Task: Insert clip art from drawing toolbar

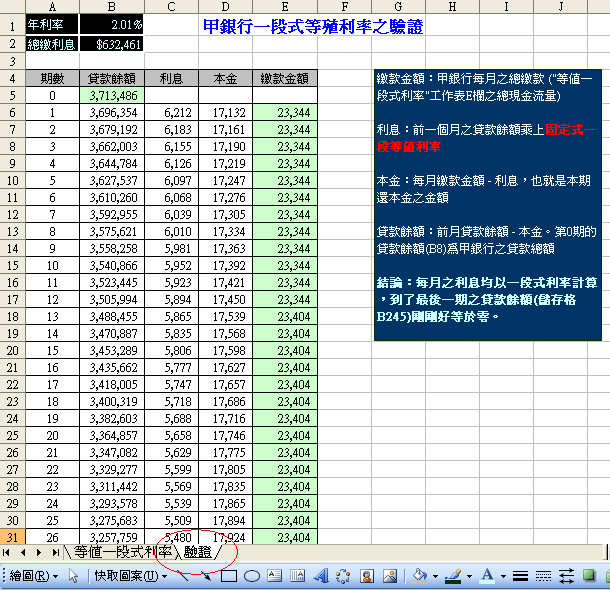Action: 367,576
